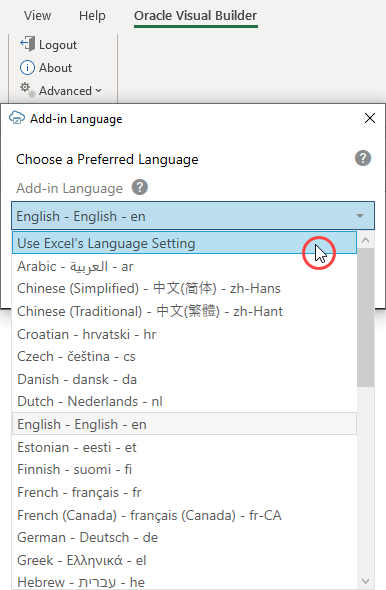Viewport: 386px width, 590px height.
Task: Open help next to Add-in Language label
Action: coord(140,187)
